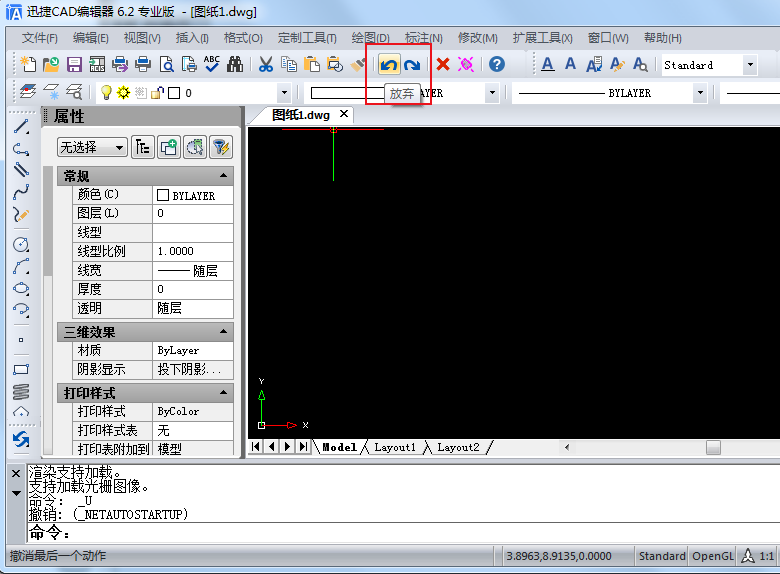Switch to the Layout1 tab
This screenshot has height=574, width=780.
click(395, 447)
